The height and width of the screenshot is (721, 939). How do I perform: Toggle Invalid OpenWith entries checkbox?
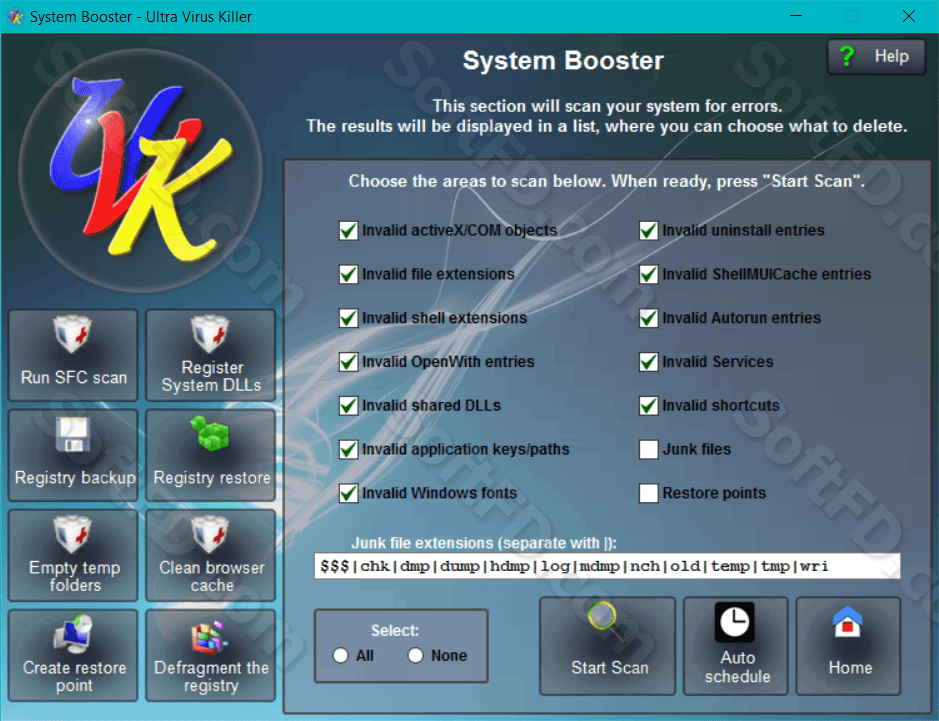349,362
